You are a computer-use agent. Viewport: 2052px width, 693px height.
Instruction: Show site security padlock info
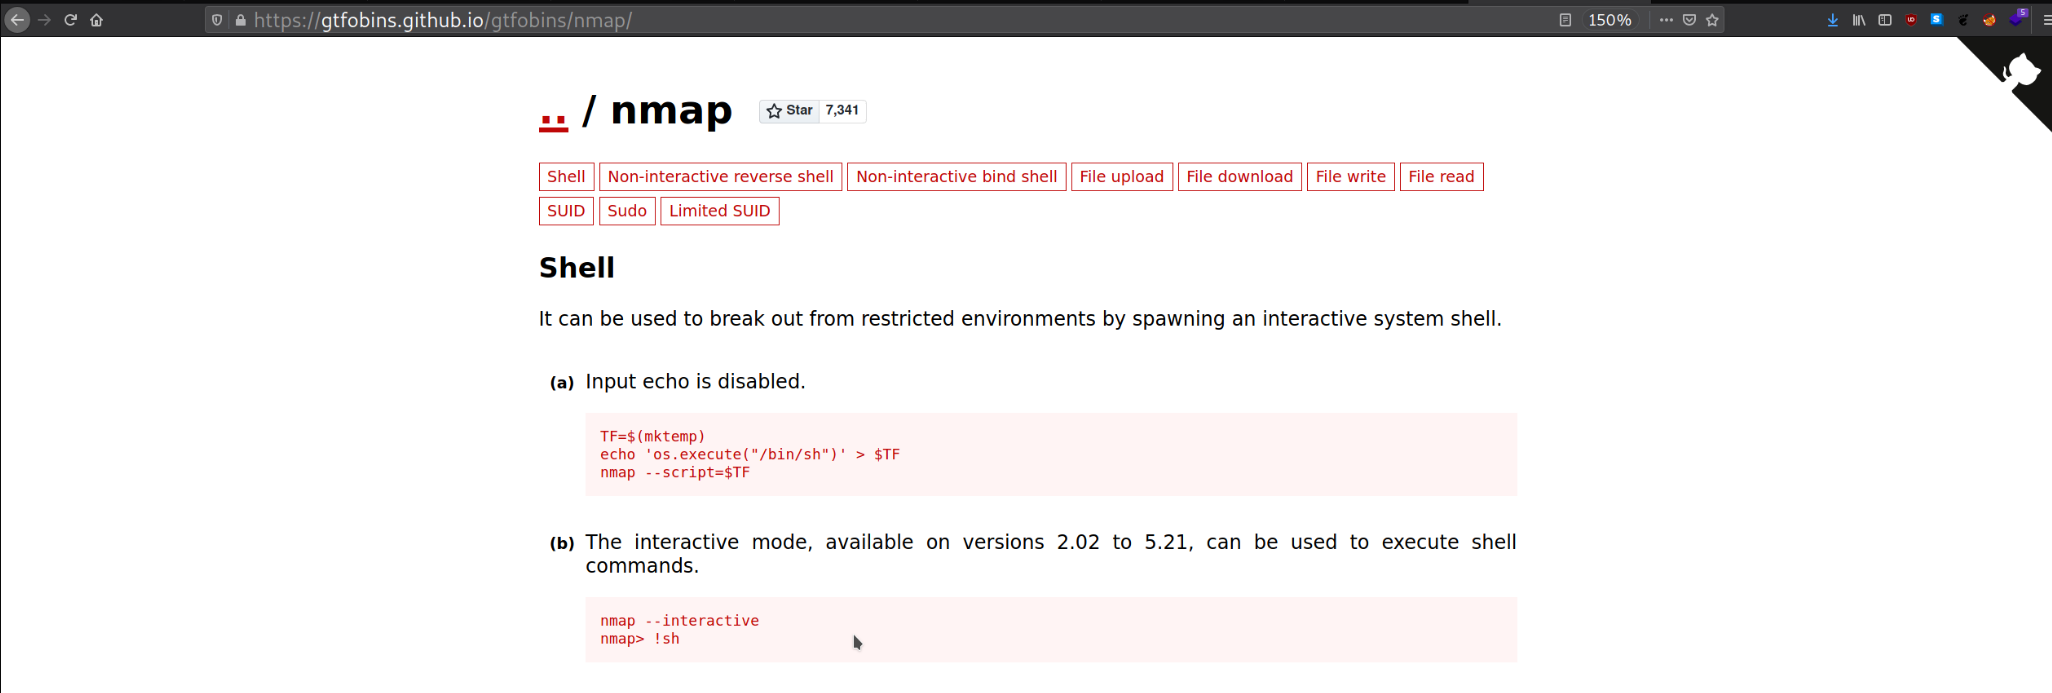tap(240, 20)
